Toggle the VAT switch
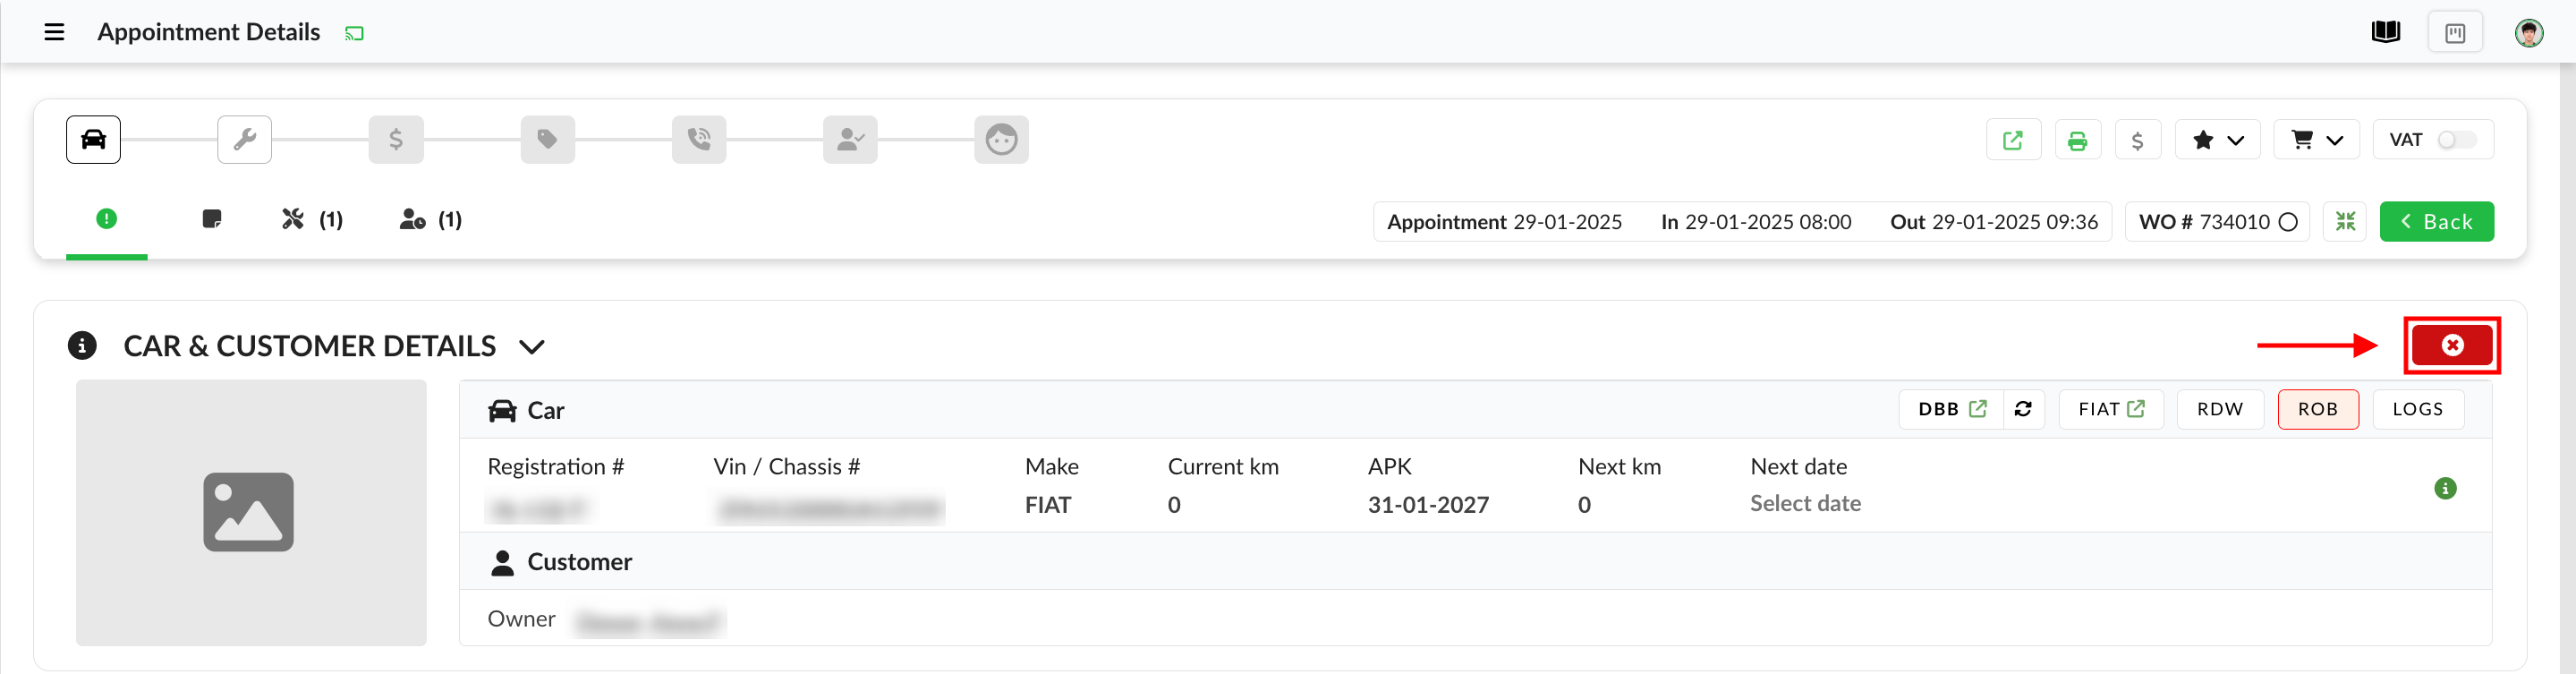This screenshot has height=674, width=2576. (2455, 140)
